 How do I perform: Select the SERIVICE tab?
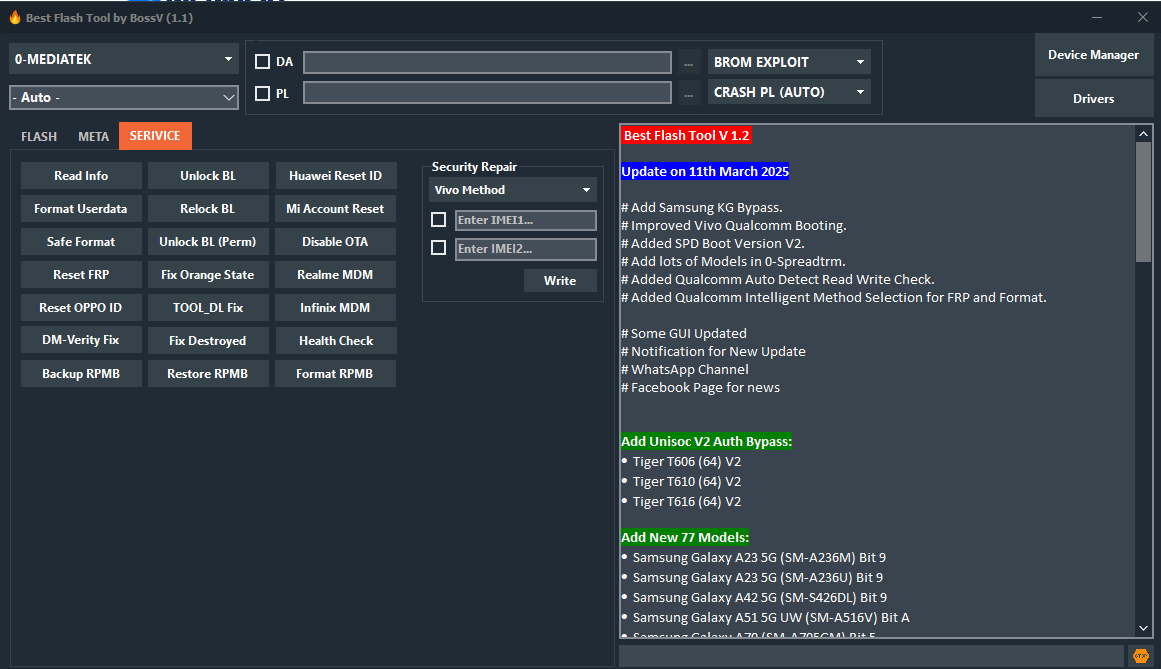tap(155, 135)
